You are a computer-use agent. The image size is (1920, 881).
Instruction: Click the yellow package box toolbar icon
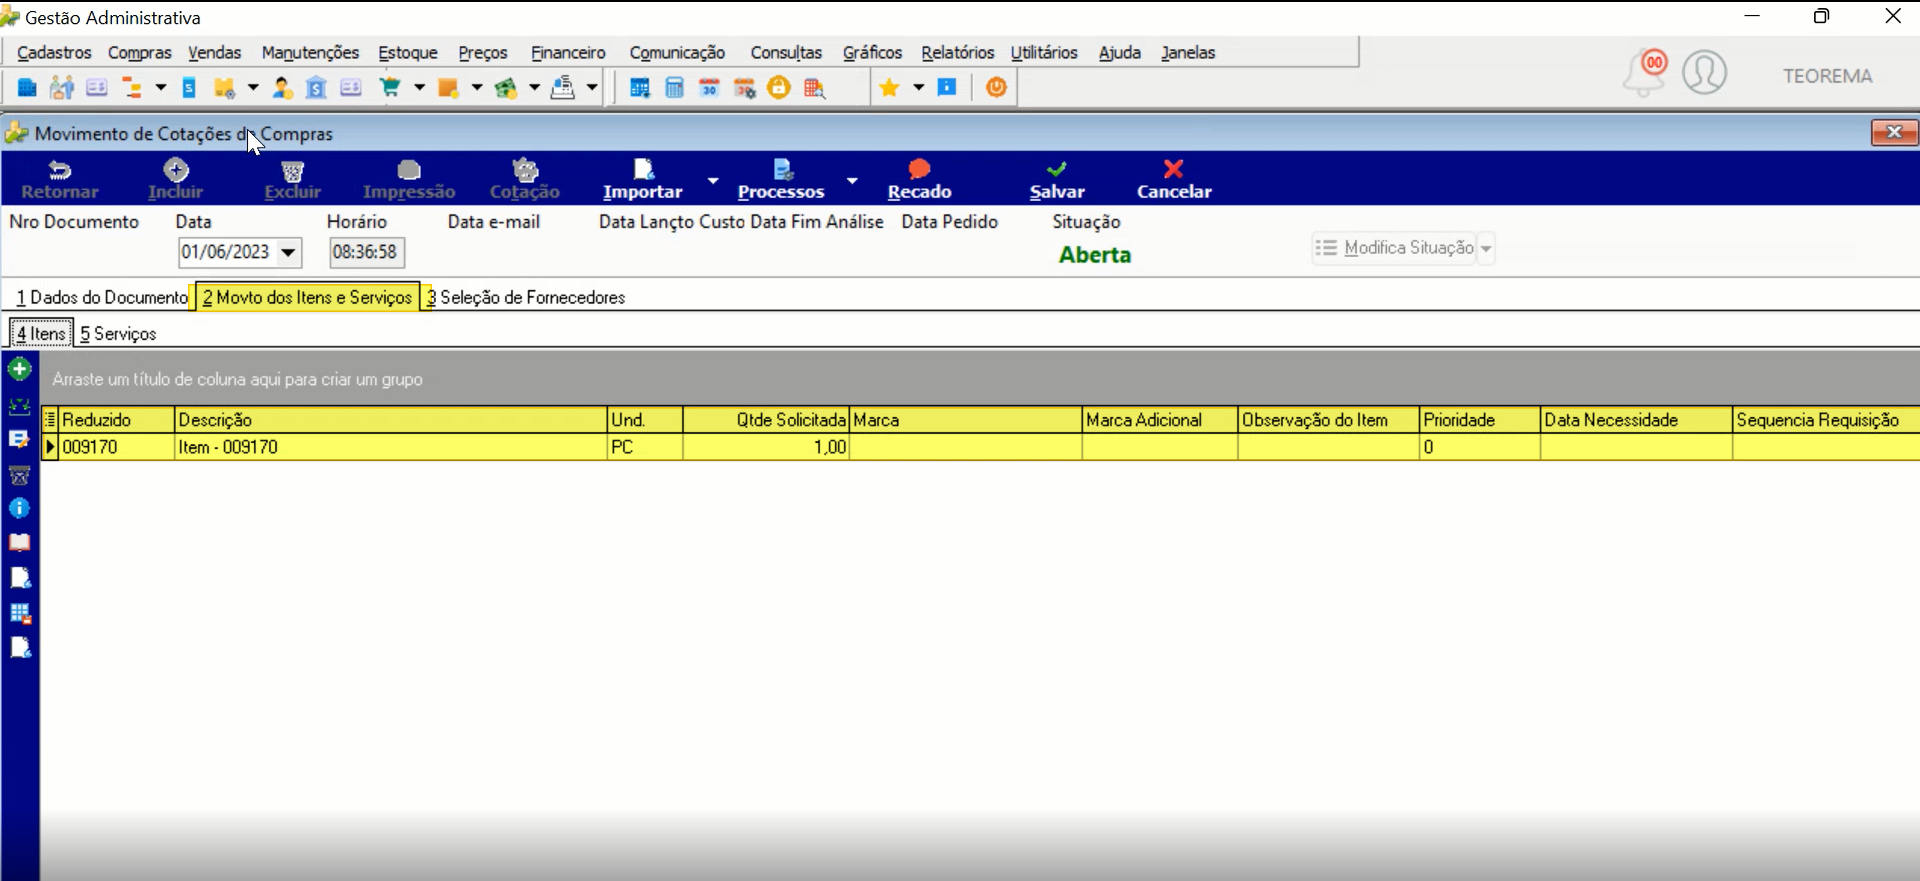(x=224, y=88)
